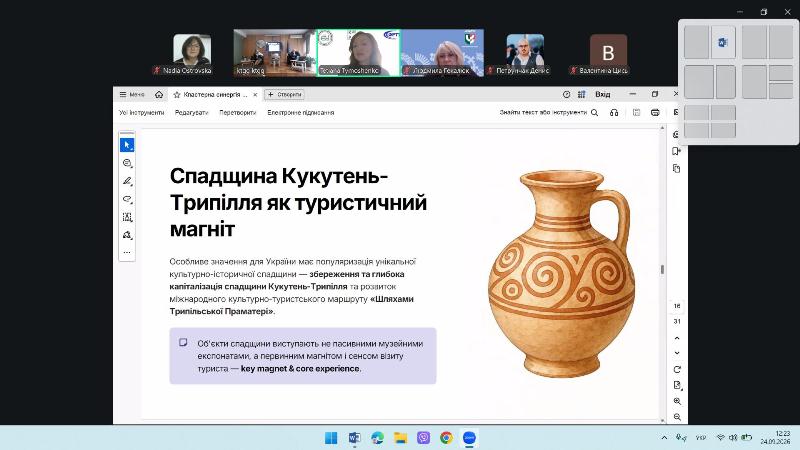The height and width of the screenshot is (450, 800).
Task: Select the arrow selection tool in Acrobat
Action: 127,145
